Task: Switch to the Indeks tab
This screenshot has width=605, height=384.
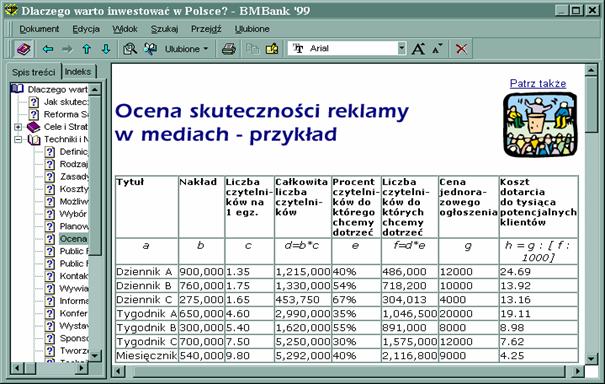Action: click(x=78, y=71)
